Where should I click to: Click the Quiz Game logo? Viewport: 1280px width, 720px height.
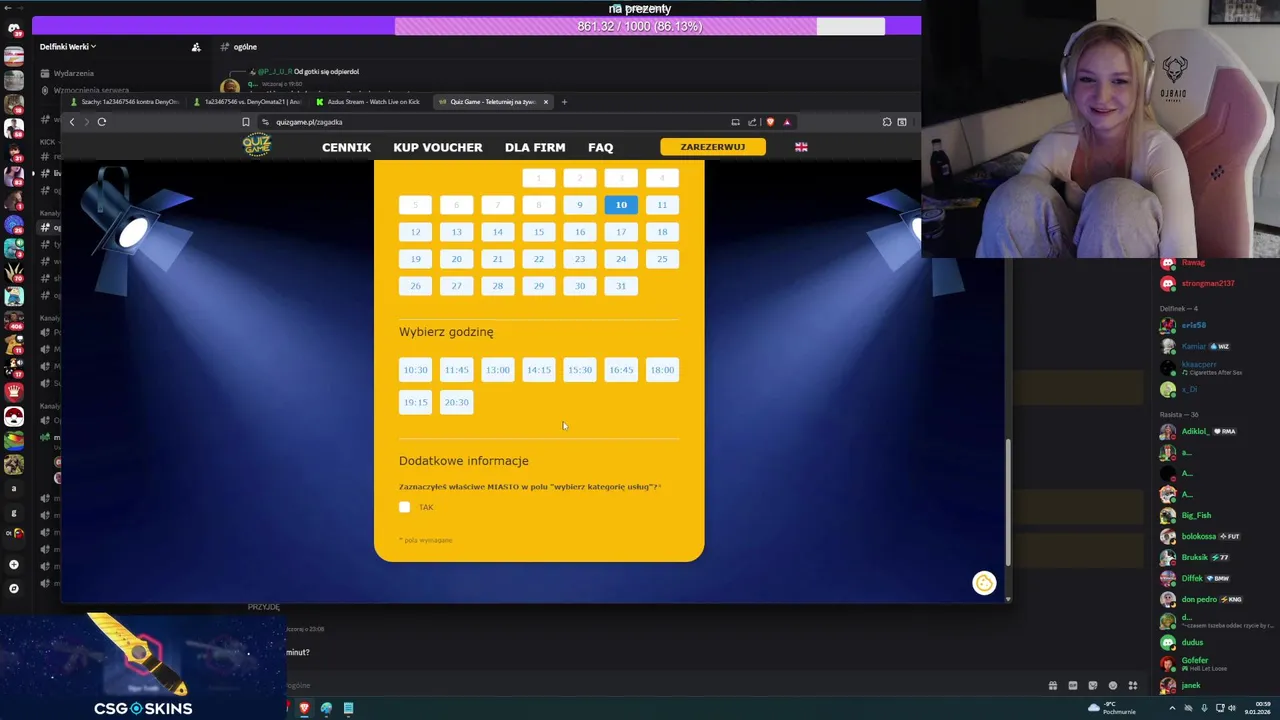pyautogui.click(x=256, y=146)
